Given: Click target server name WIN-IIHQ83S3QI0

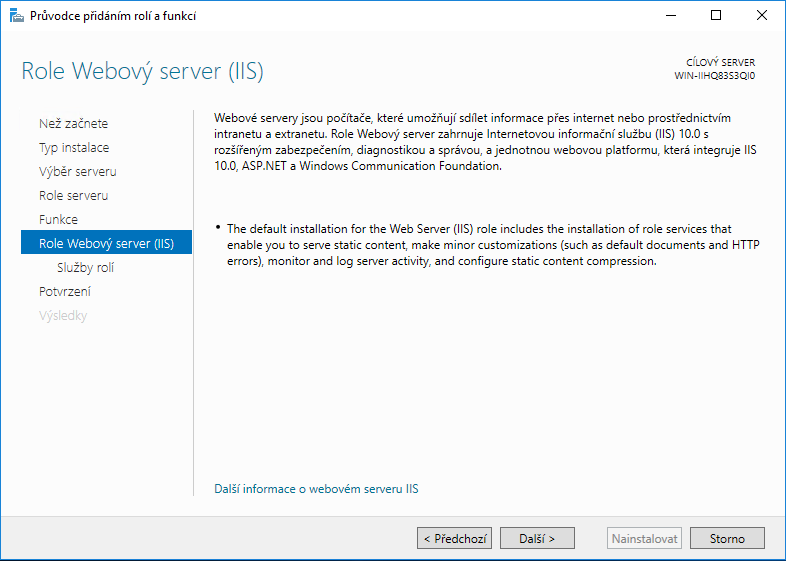Looking at the screenshot, I should point(715,76).
